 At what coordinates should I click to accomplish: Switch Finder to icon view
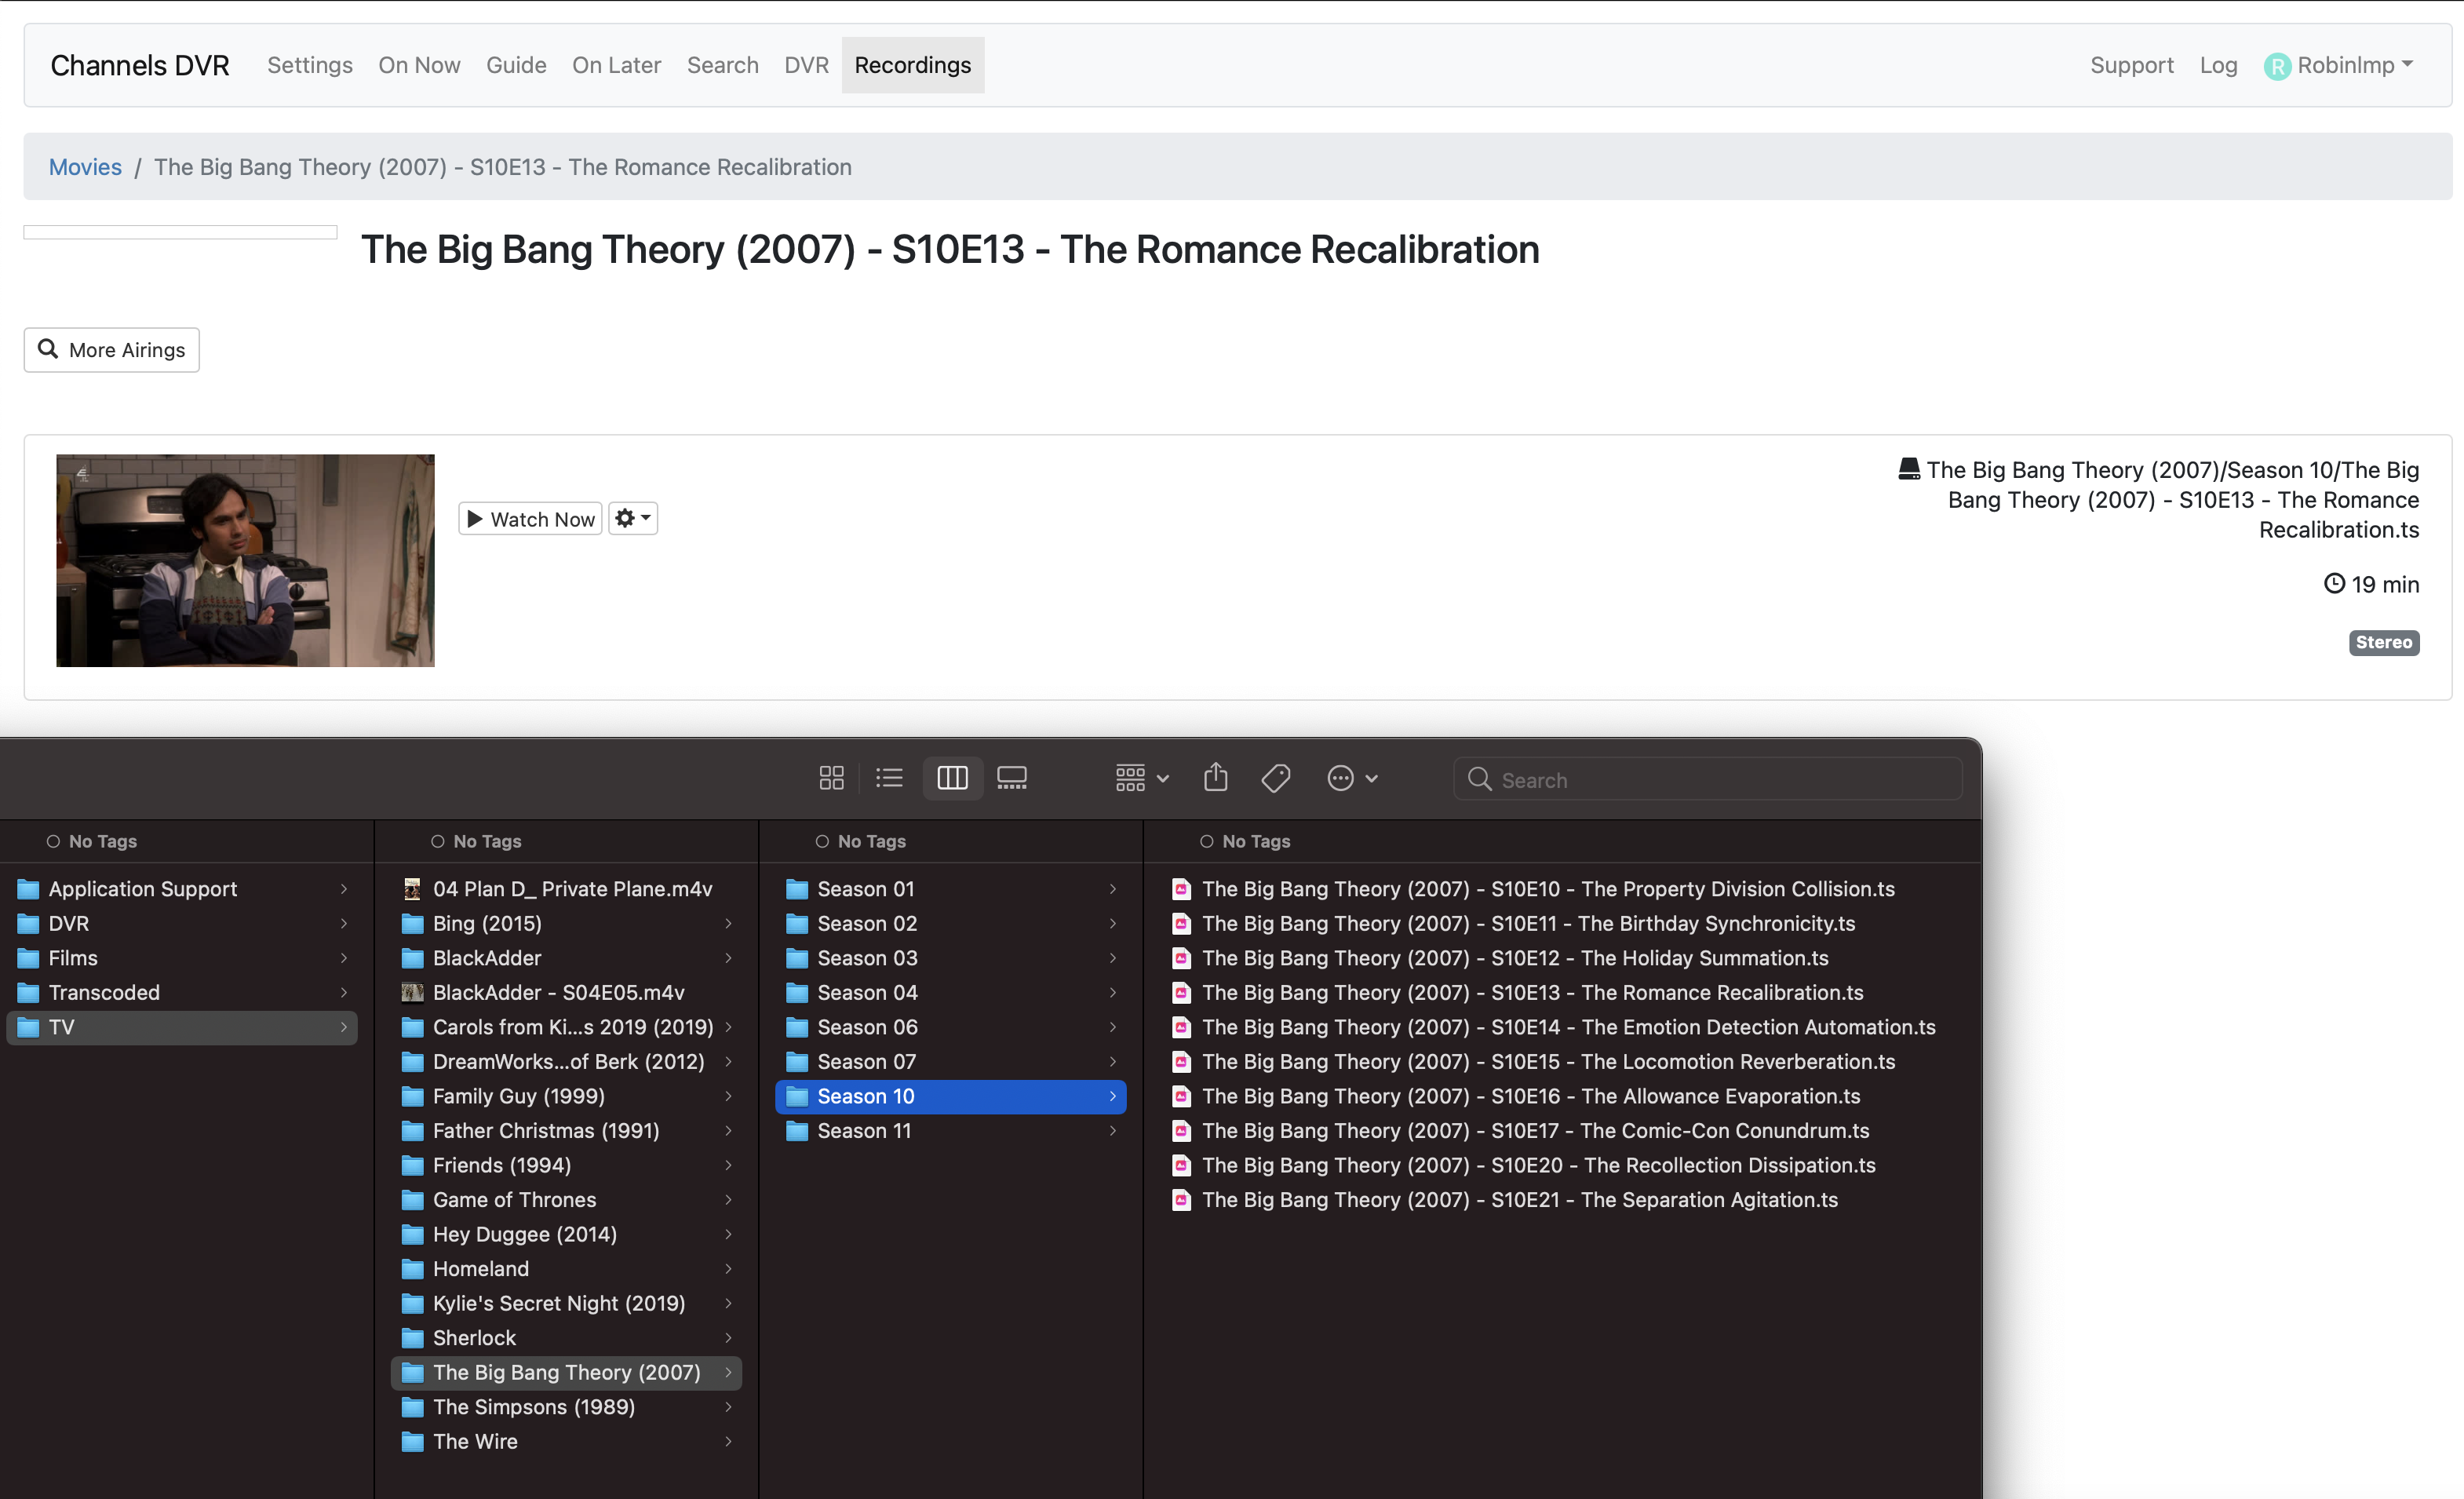tap(831, 778)
